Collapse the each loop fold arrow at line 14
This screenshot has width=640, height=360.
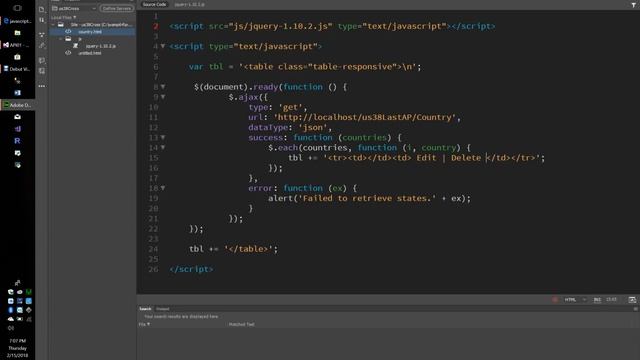tap(163, 147)
